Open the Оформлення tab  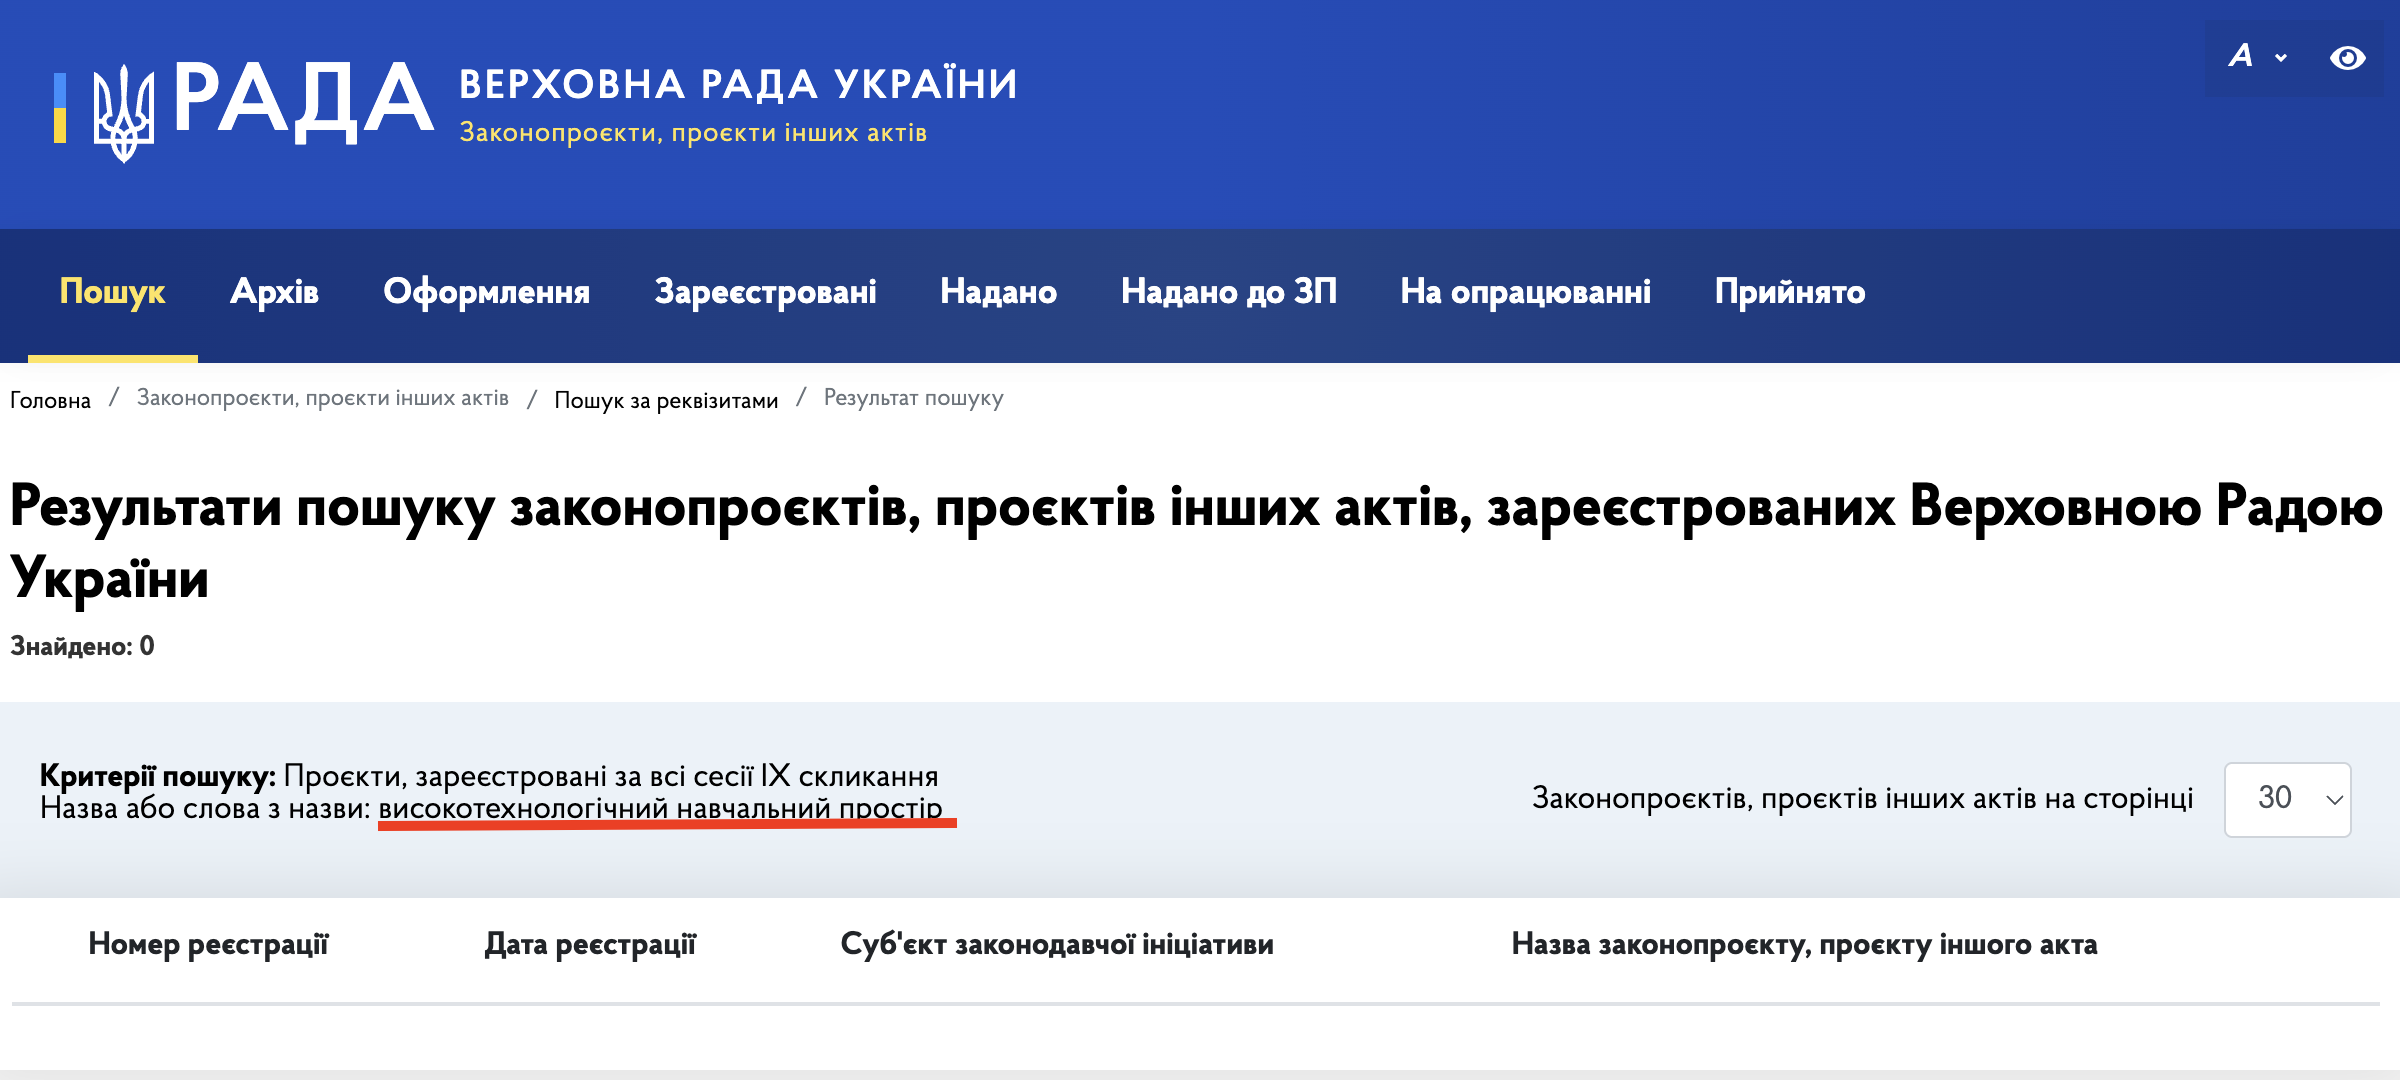coord(487,291)
